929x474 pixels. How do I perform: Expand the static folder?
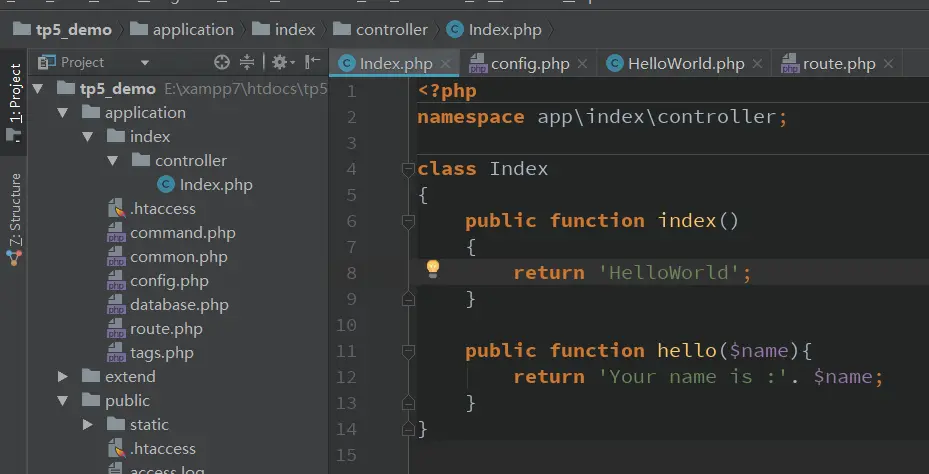click(x=88, y=424)
